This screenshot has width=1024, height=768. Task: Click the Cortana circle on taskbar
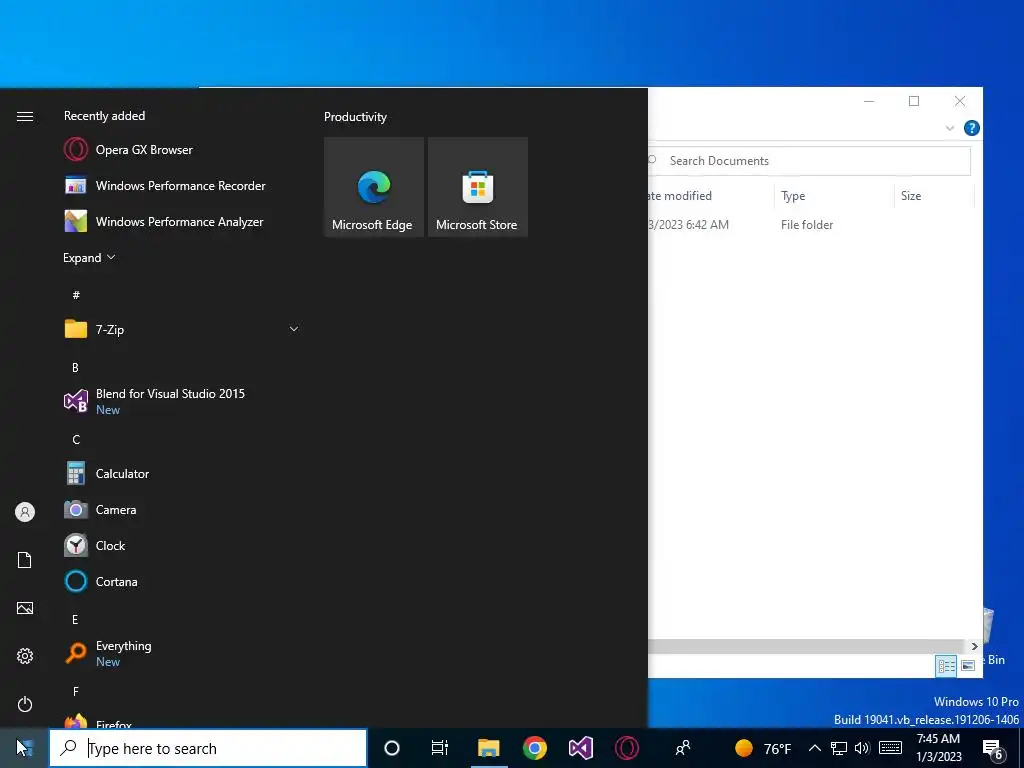[x=392, y=748]
